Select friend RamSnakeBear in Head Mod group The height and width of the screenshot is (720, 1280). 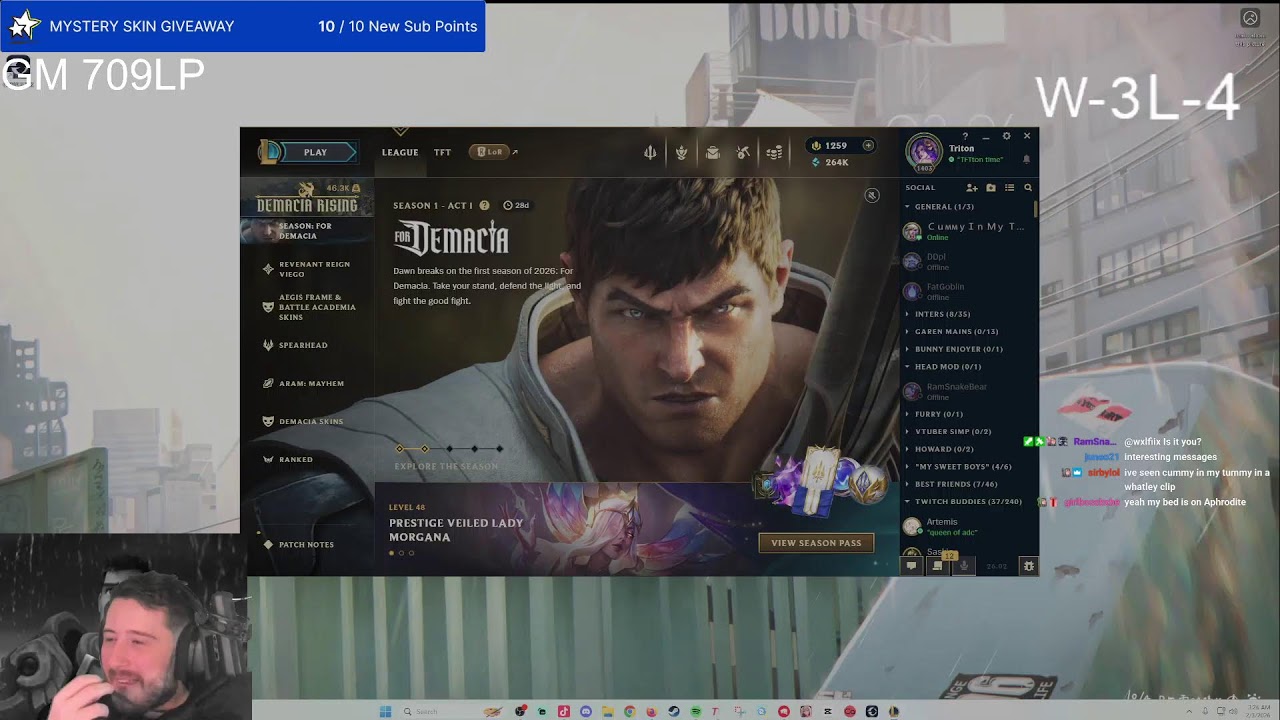coord(967,391)
